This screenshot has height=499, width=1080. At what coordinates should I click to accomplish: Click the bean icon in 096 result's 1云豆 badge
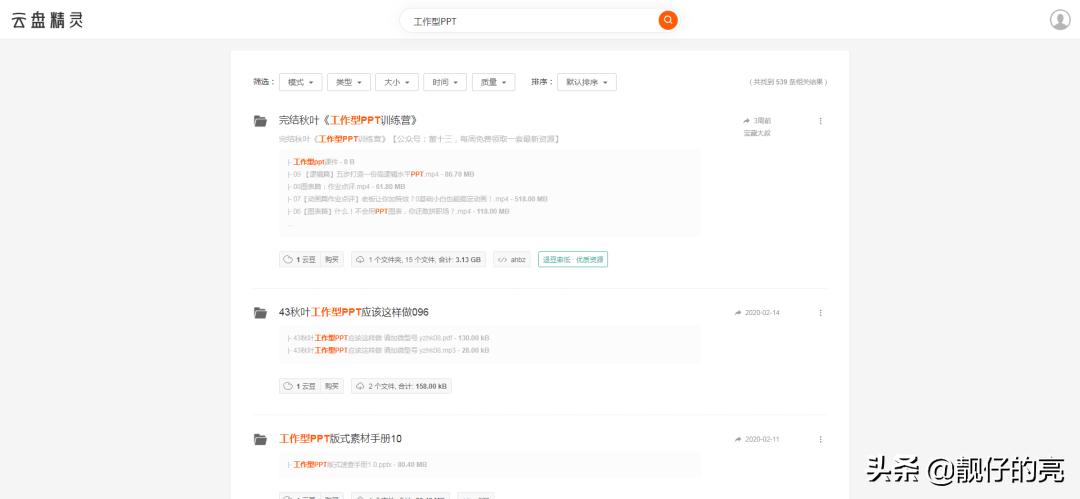coord(288,386)
